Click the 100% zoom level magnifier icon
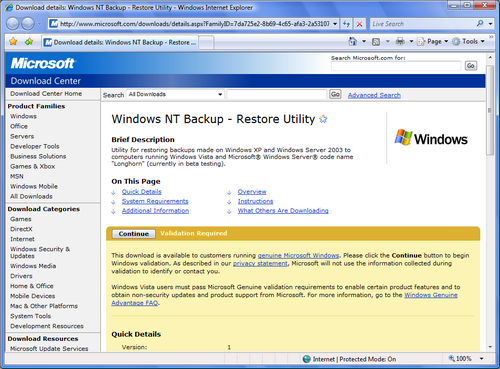The image size is (500, 369). 452,358
